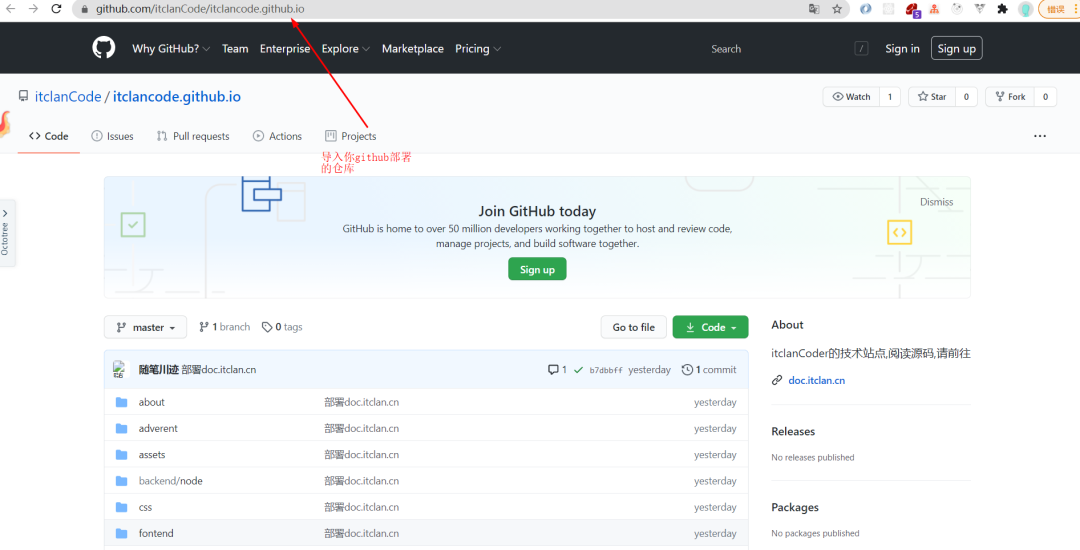Open the doc.itclan.cn website link
Screen dimensions: 1080x550
click(817, 380)
